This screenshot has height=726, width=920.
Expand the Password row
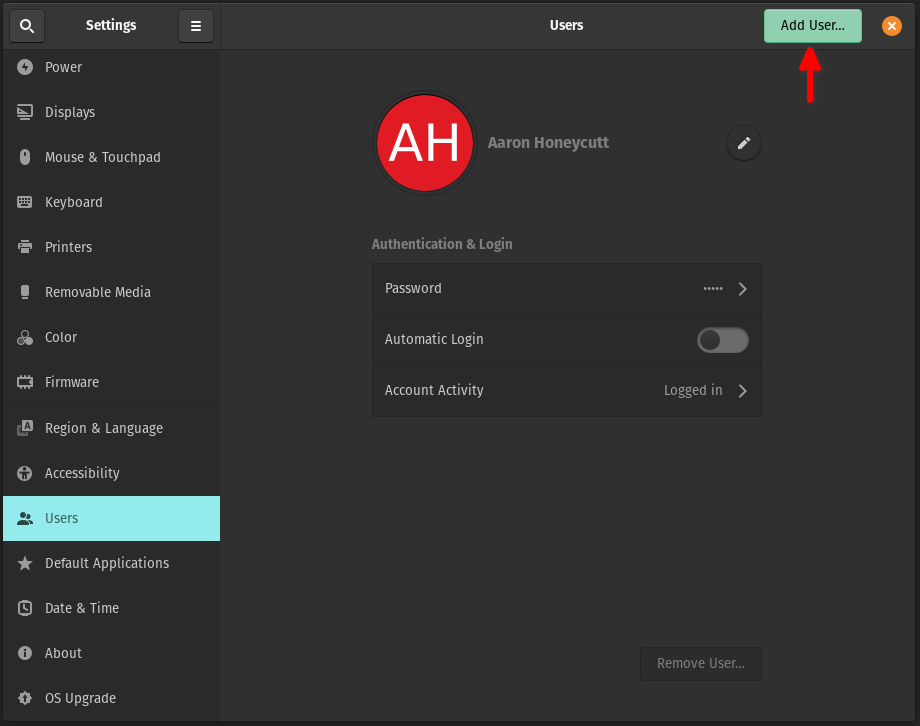pyautogui.click(x=742, y=288)
